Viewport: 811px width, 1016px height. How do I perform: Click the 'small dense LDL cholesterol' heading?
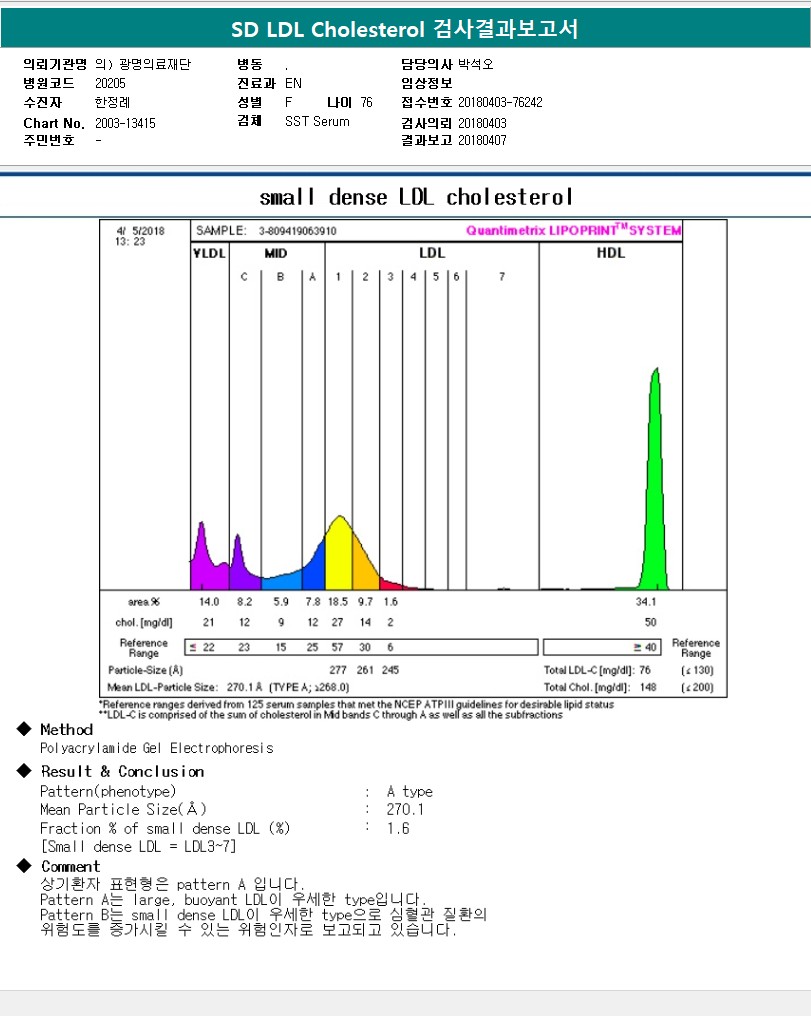416,197
